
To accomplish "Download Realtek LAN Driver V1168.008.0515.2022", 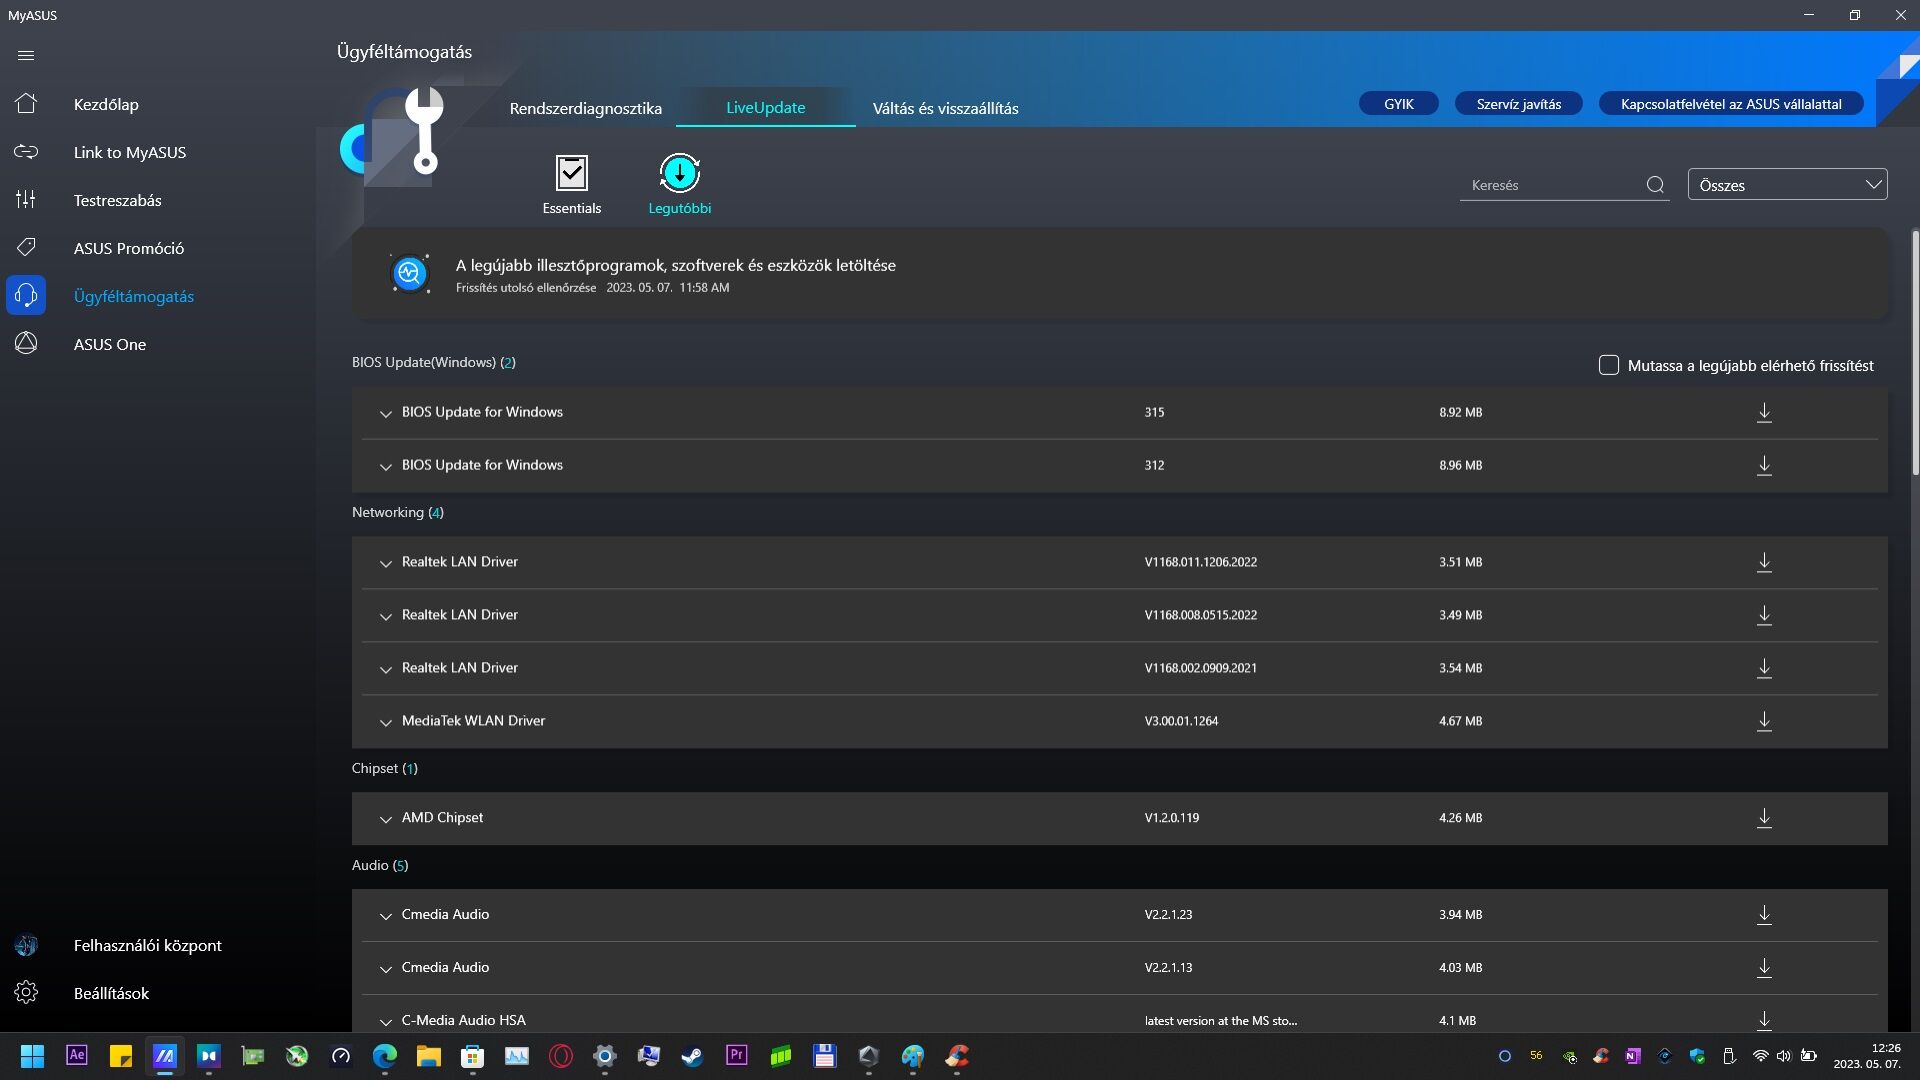I will click(1764, 616).
